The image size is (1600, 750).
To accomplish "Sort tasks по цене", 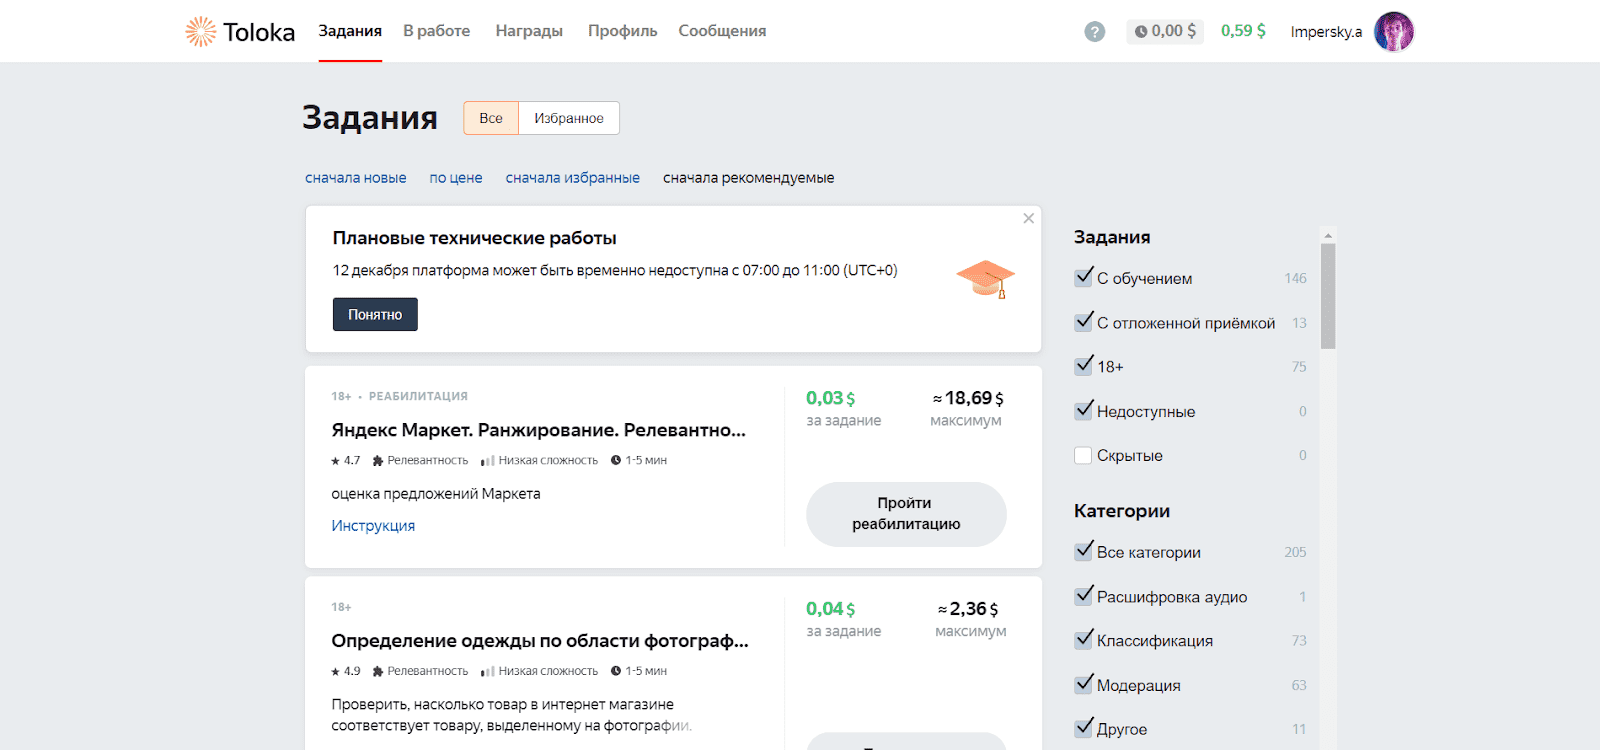I will click(456, 178).
